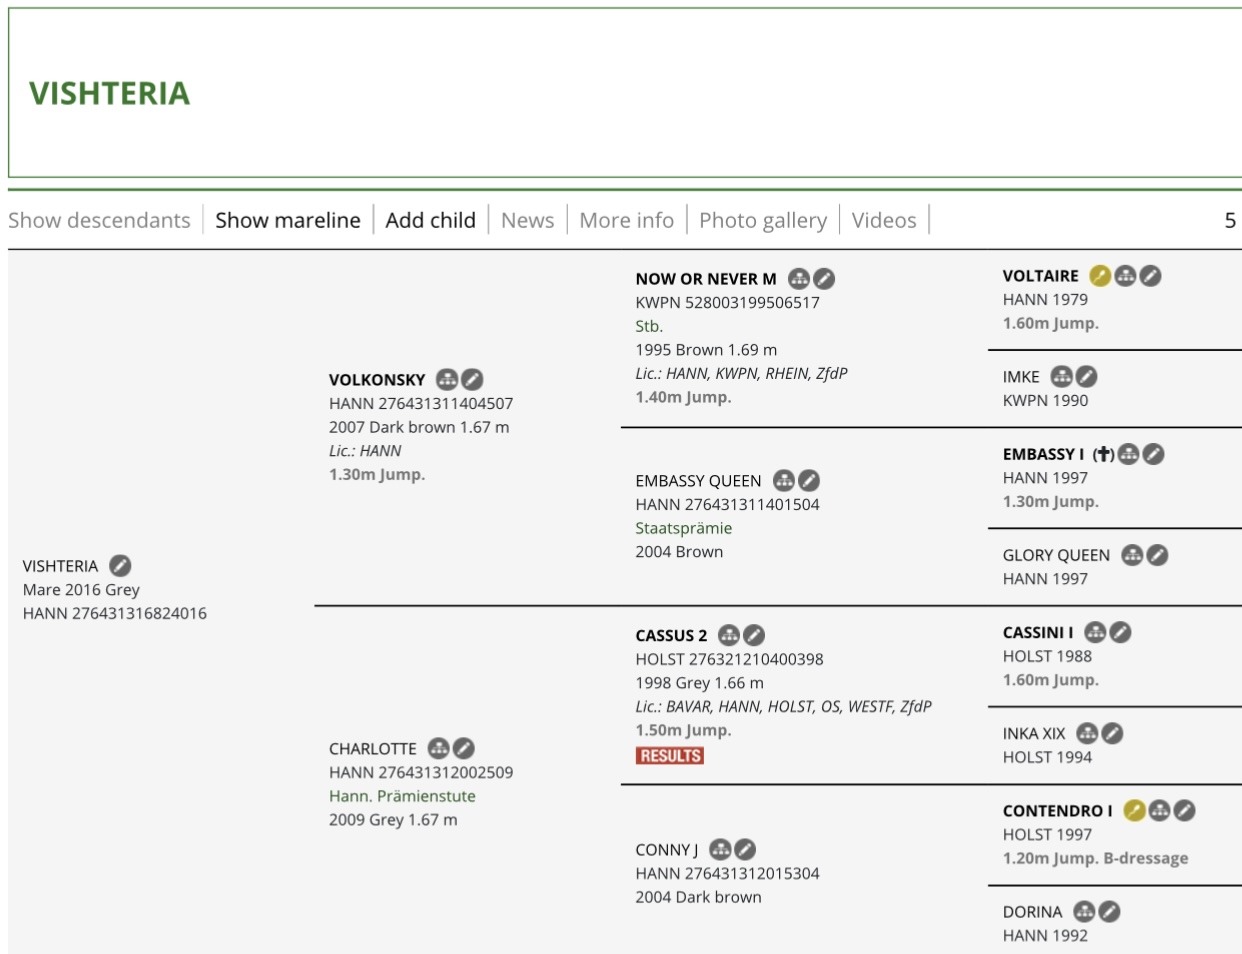Open the Show mareline tab
The width and height of the screenshot is (1242, 954).
[x=288, y=220]
